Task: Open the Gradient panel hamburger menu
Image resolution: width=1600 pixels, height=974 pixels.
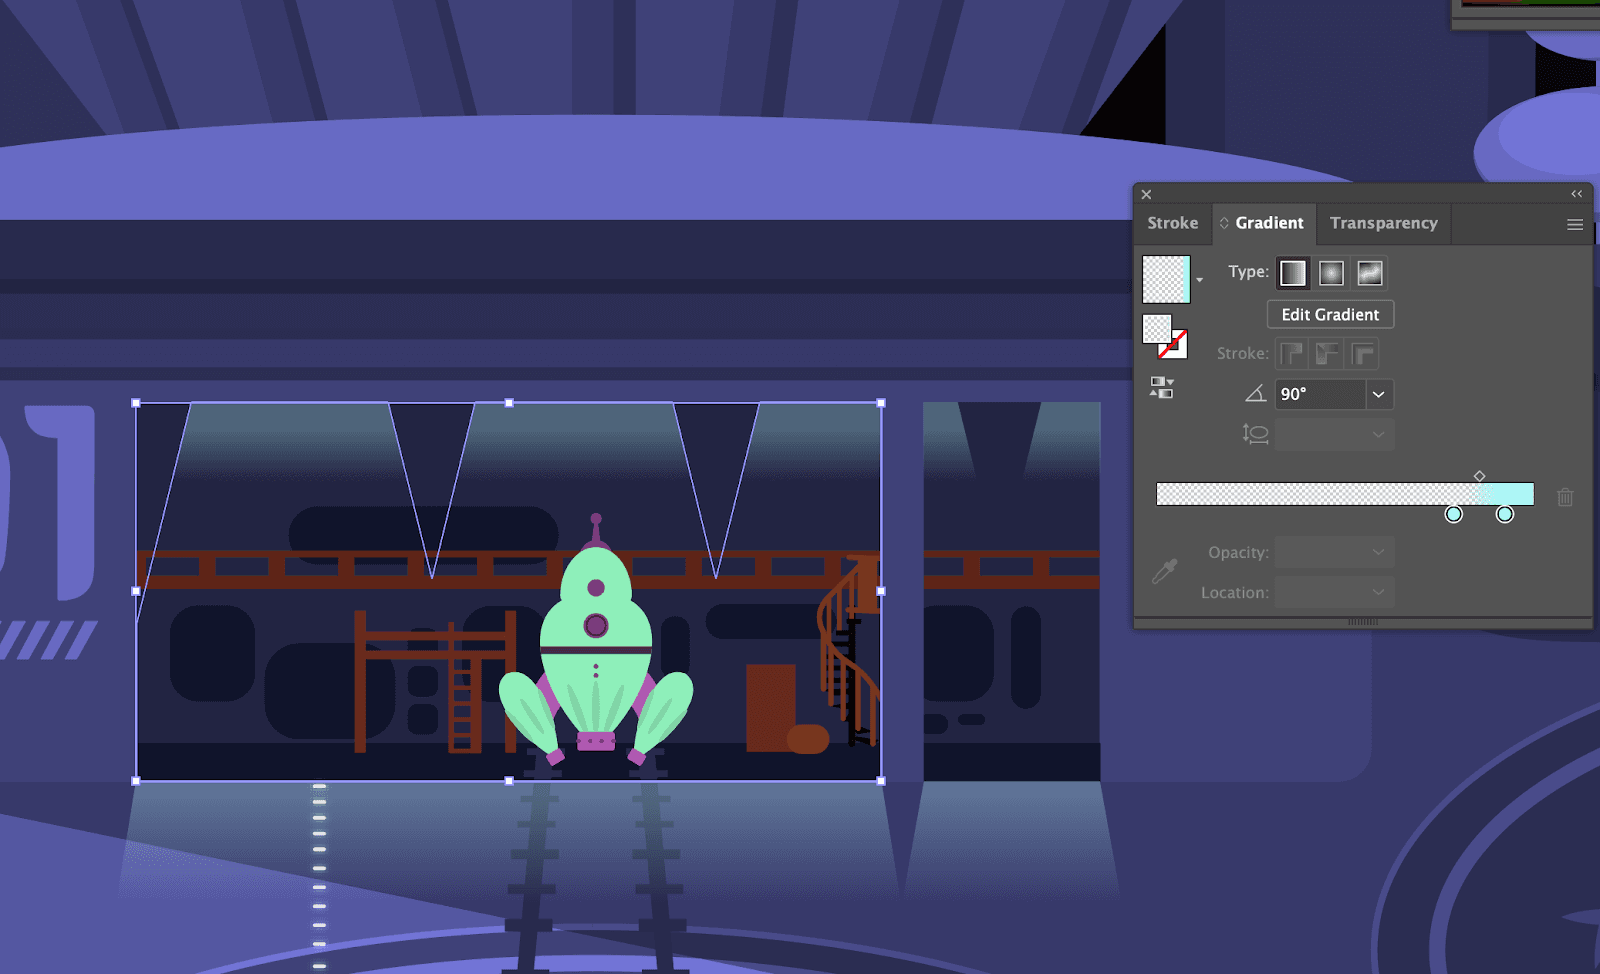Action: pyautogui.click(x=1574, y=224)
